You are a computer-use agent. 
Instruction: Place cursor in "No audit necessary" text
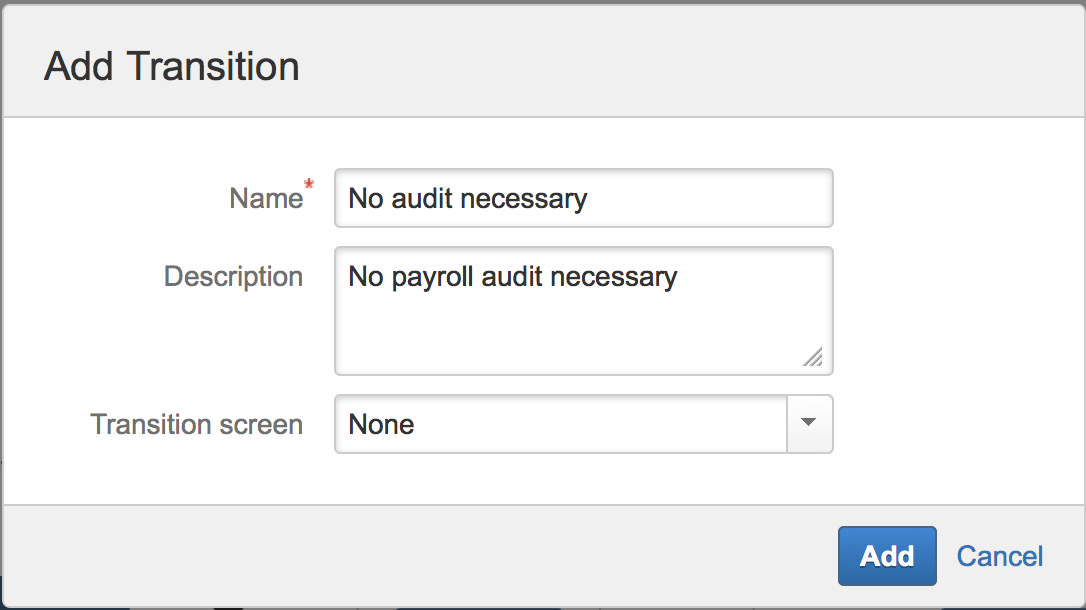467,198
